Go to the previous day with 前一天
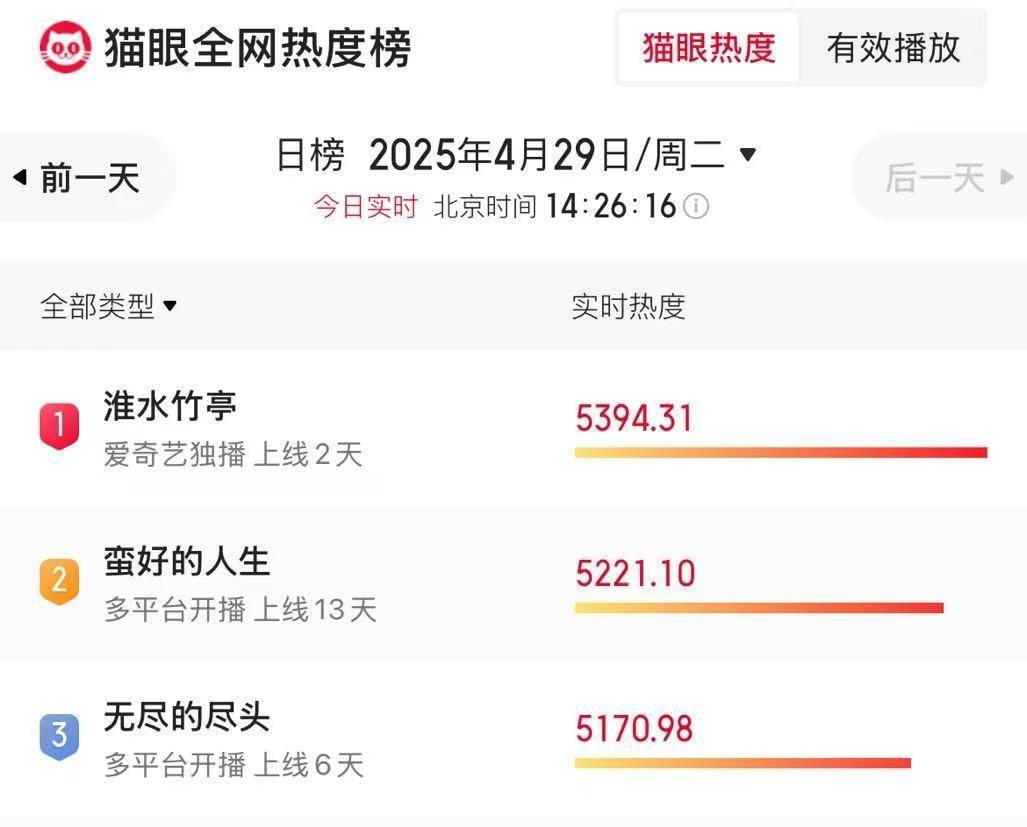Viewport: 1027px width, 827px height. coord(85,177)
